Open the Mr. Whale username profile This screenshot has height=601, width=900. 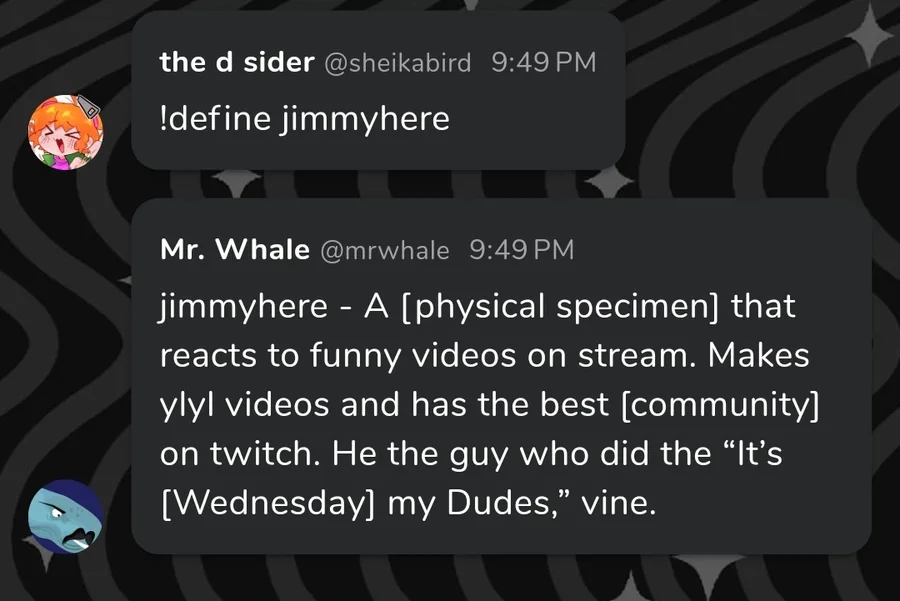pos(234,250)
